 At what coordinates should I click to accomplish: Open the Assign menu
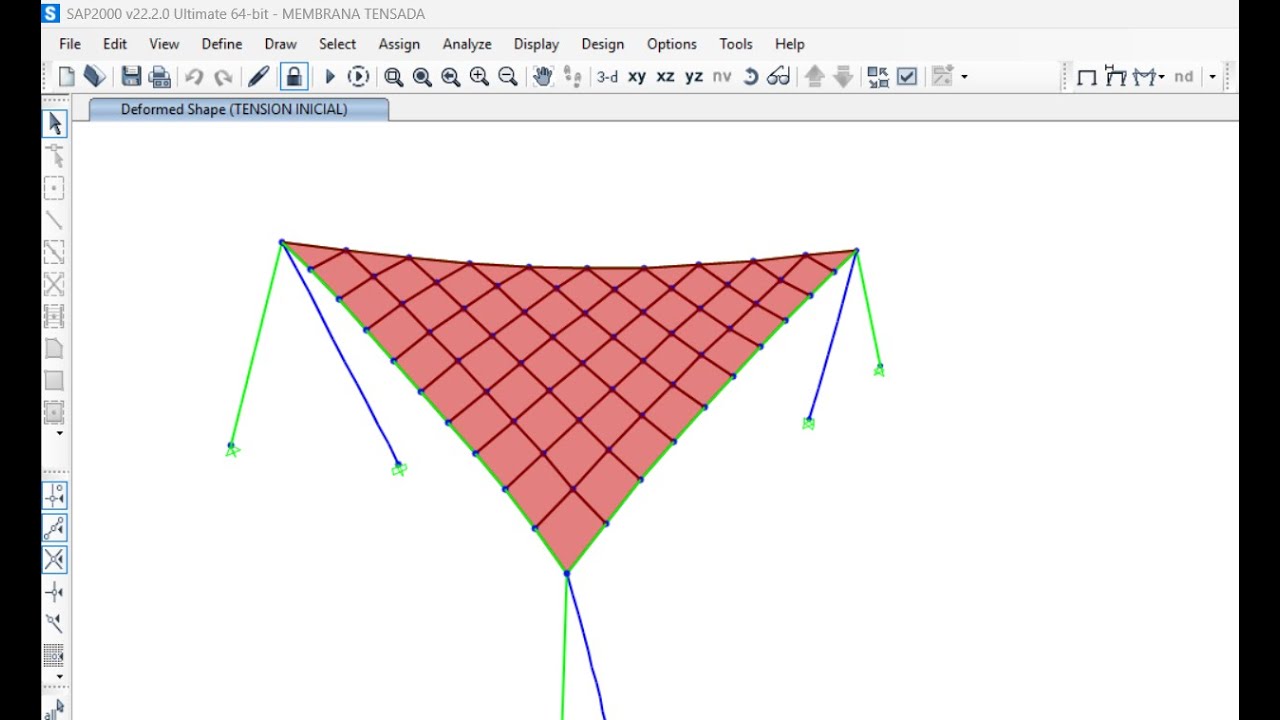pos(399,44)
